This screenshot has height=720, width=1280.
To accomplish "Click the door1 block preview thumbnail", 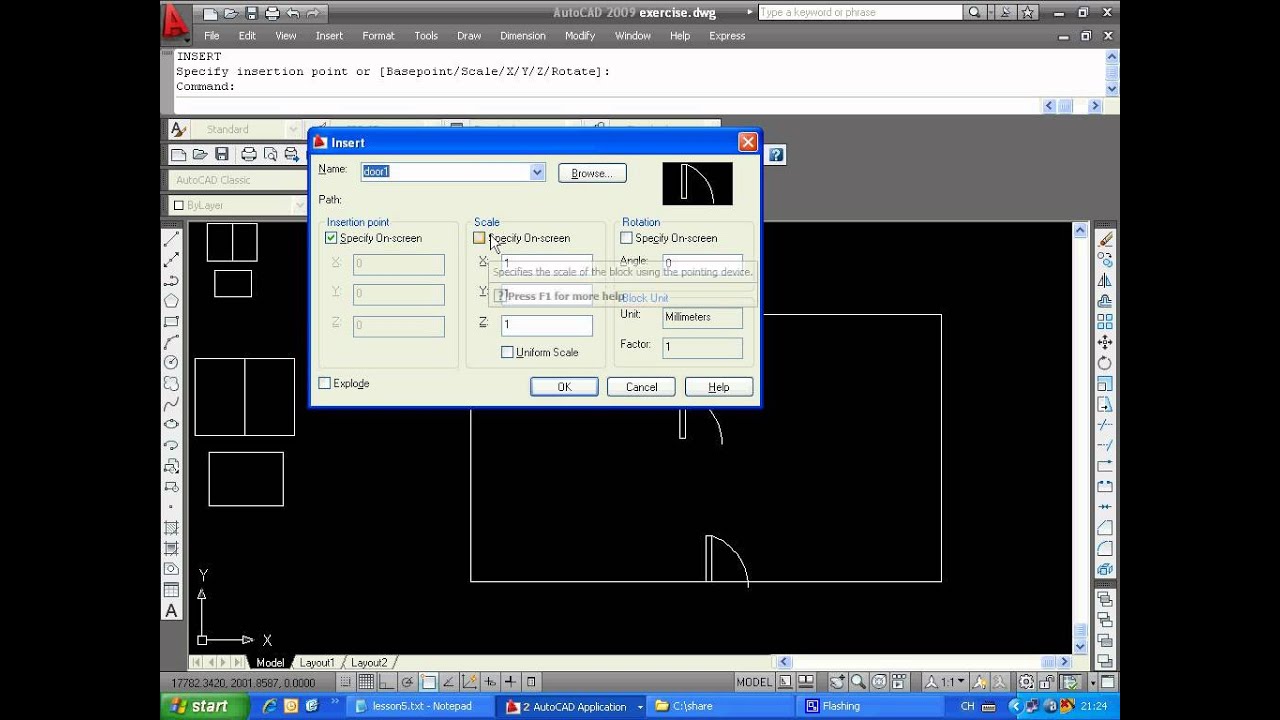I will [698, 183].
